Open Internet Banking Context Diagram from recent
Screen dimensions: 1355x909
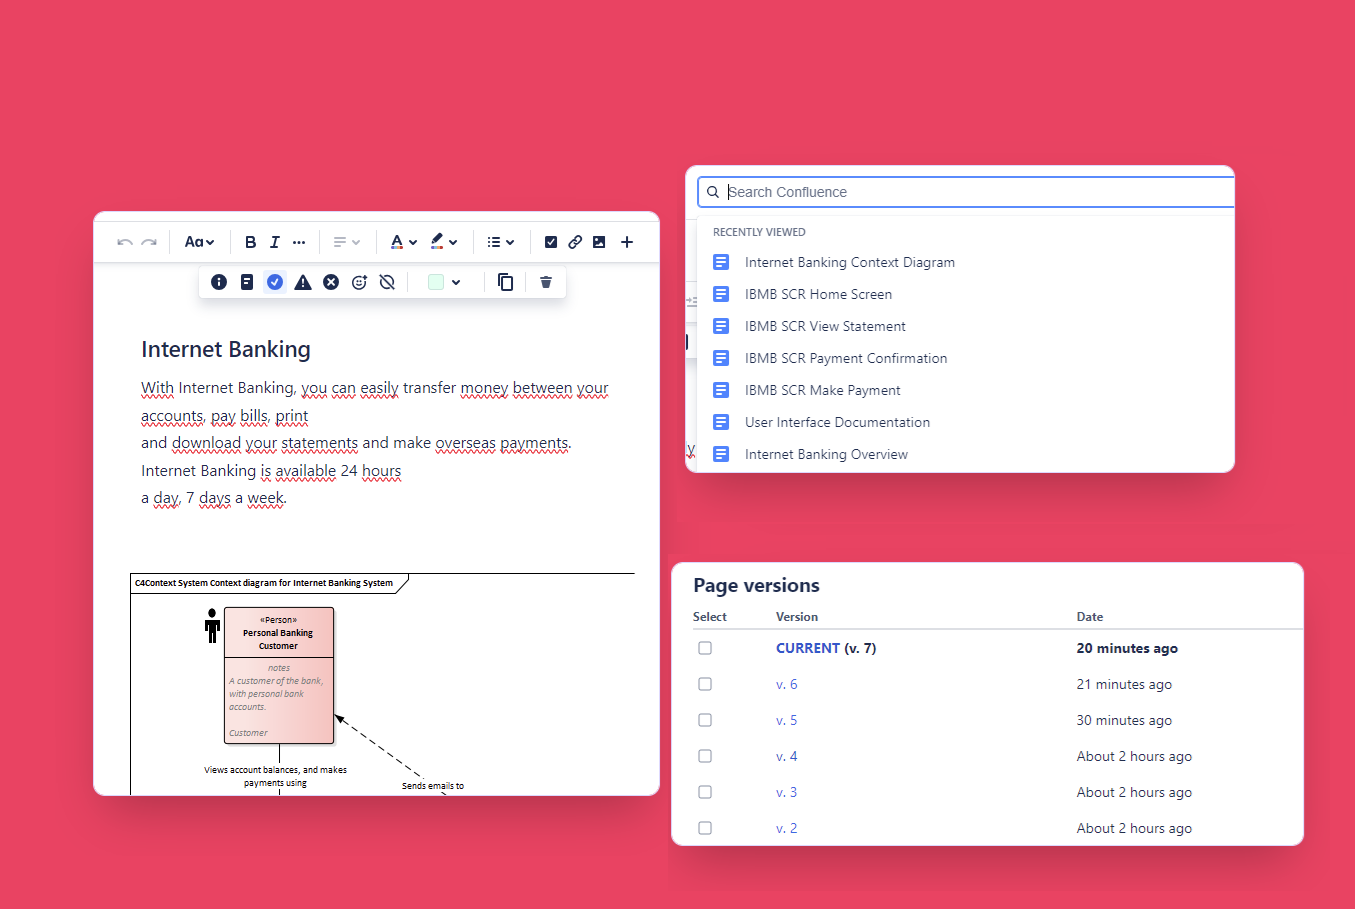click(x=850, y=262)
